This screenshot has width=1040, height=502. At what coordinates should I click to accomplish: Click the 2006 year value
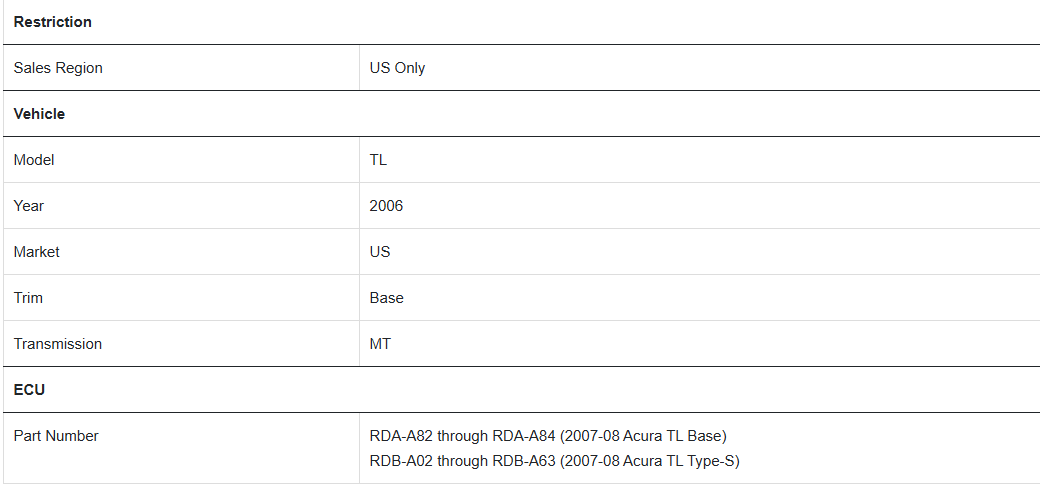pos(386,206)
